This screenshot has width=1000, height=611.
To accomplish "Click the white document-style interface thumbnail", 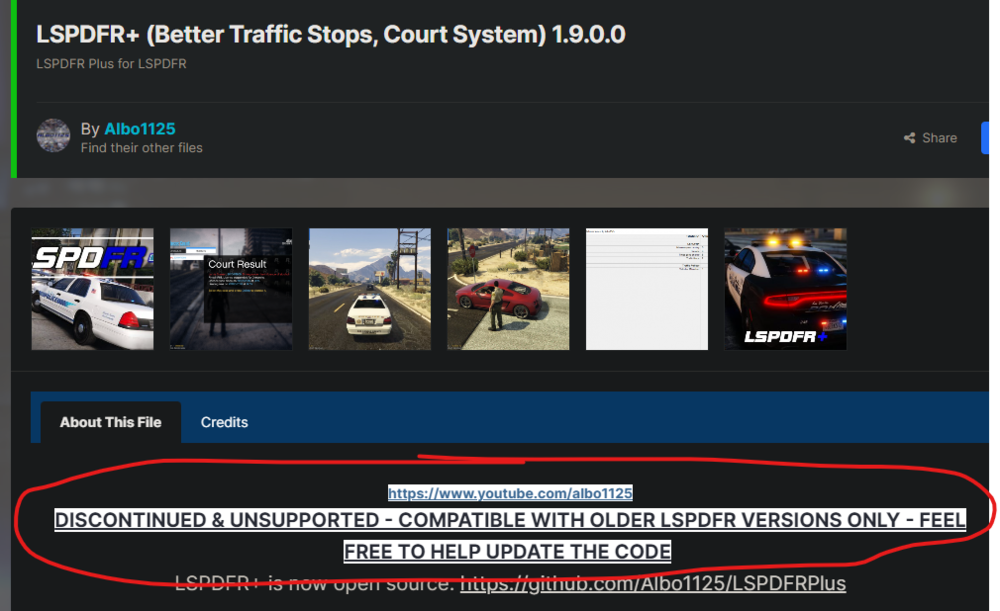I will coord(646,289).
